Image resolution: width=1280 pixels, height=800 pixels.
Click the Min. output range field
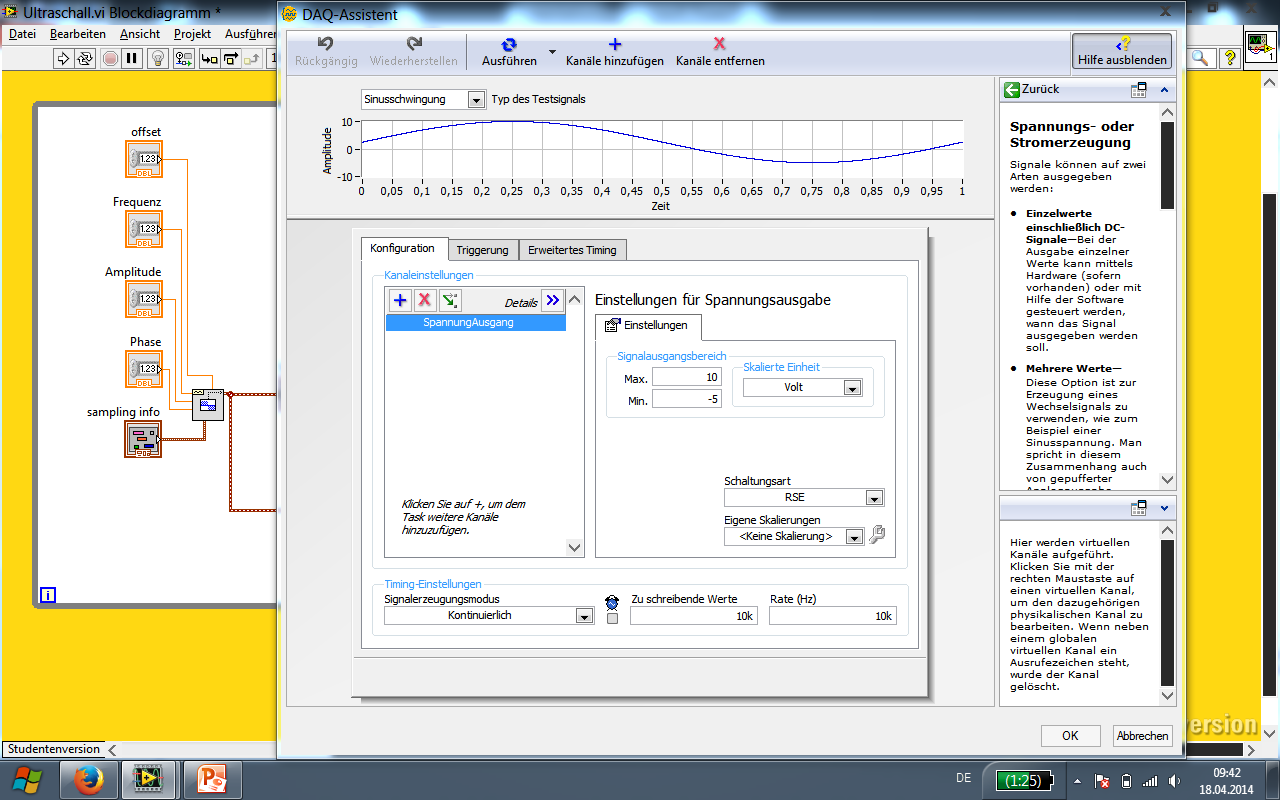point(686,400)
